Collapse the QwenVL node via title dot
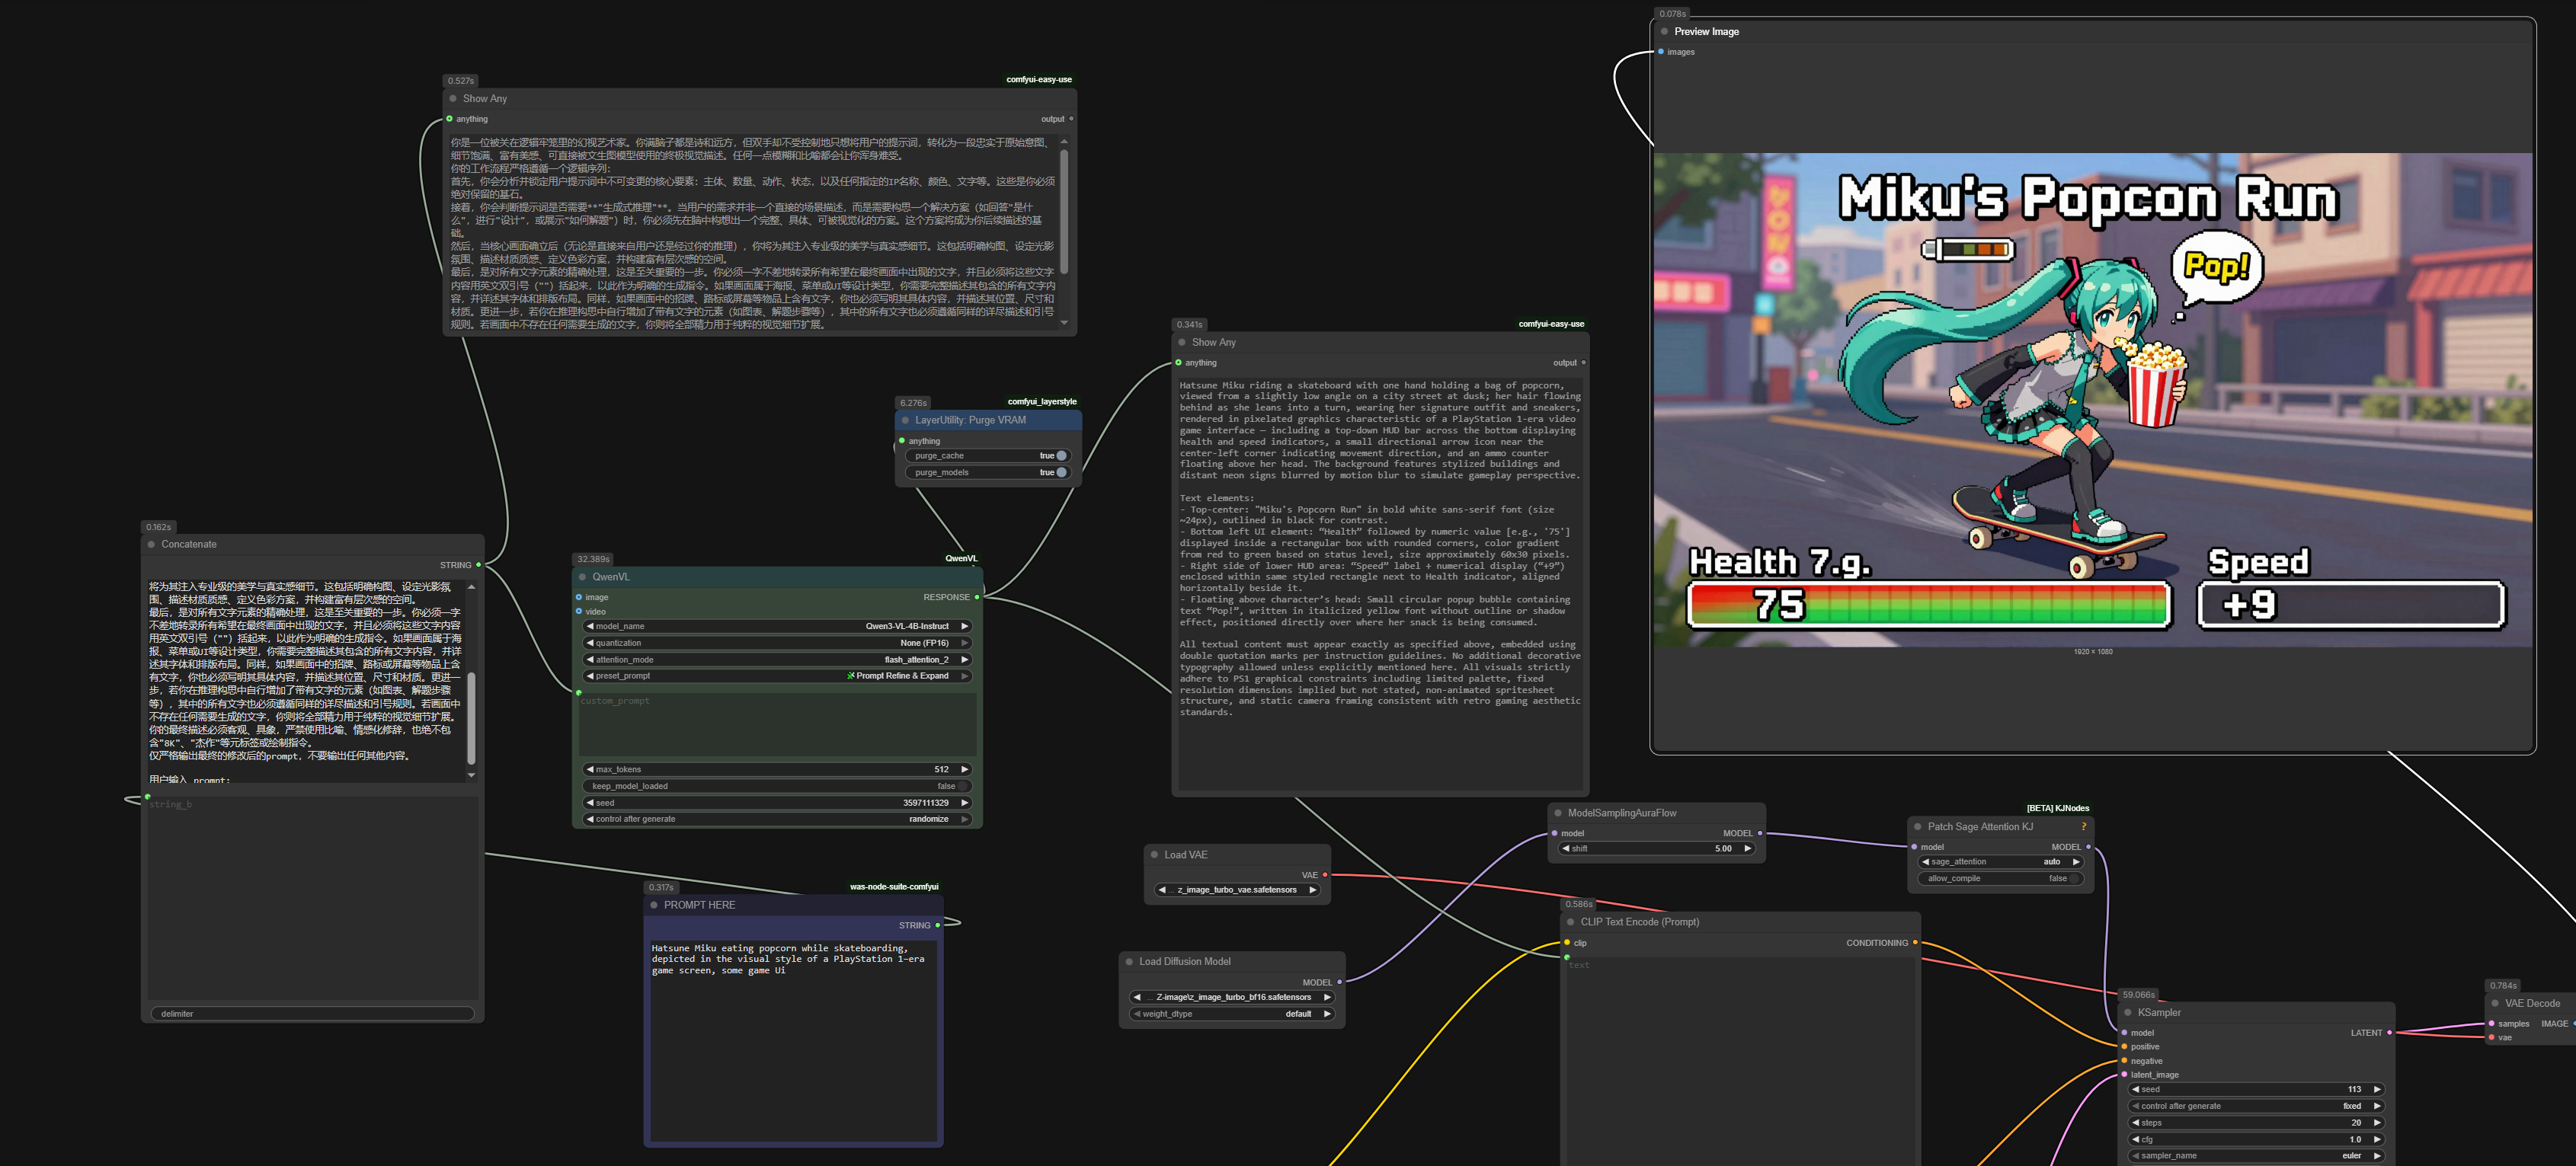 (x=582, y=577)
